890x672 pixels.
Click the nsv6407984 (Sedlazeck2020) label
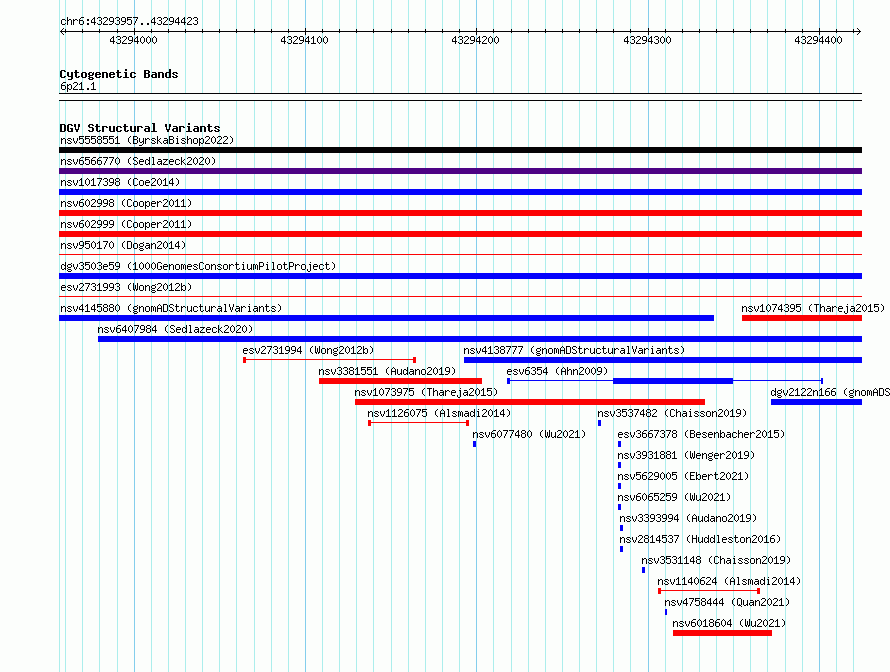pyautogui.click(x=175, y=329)
